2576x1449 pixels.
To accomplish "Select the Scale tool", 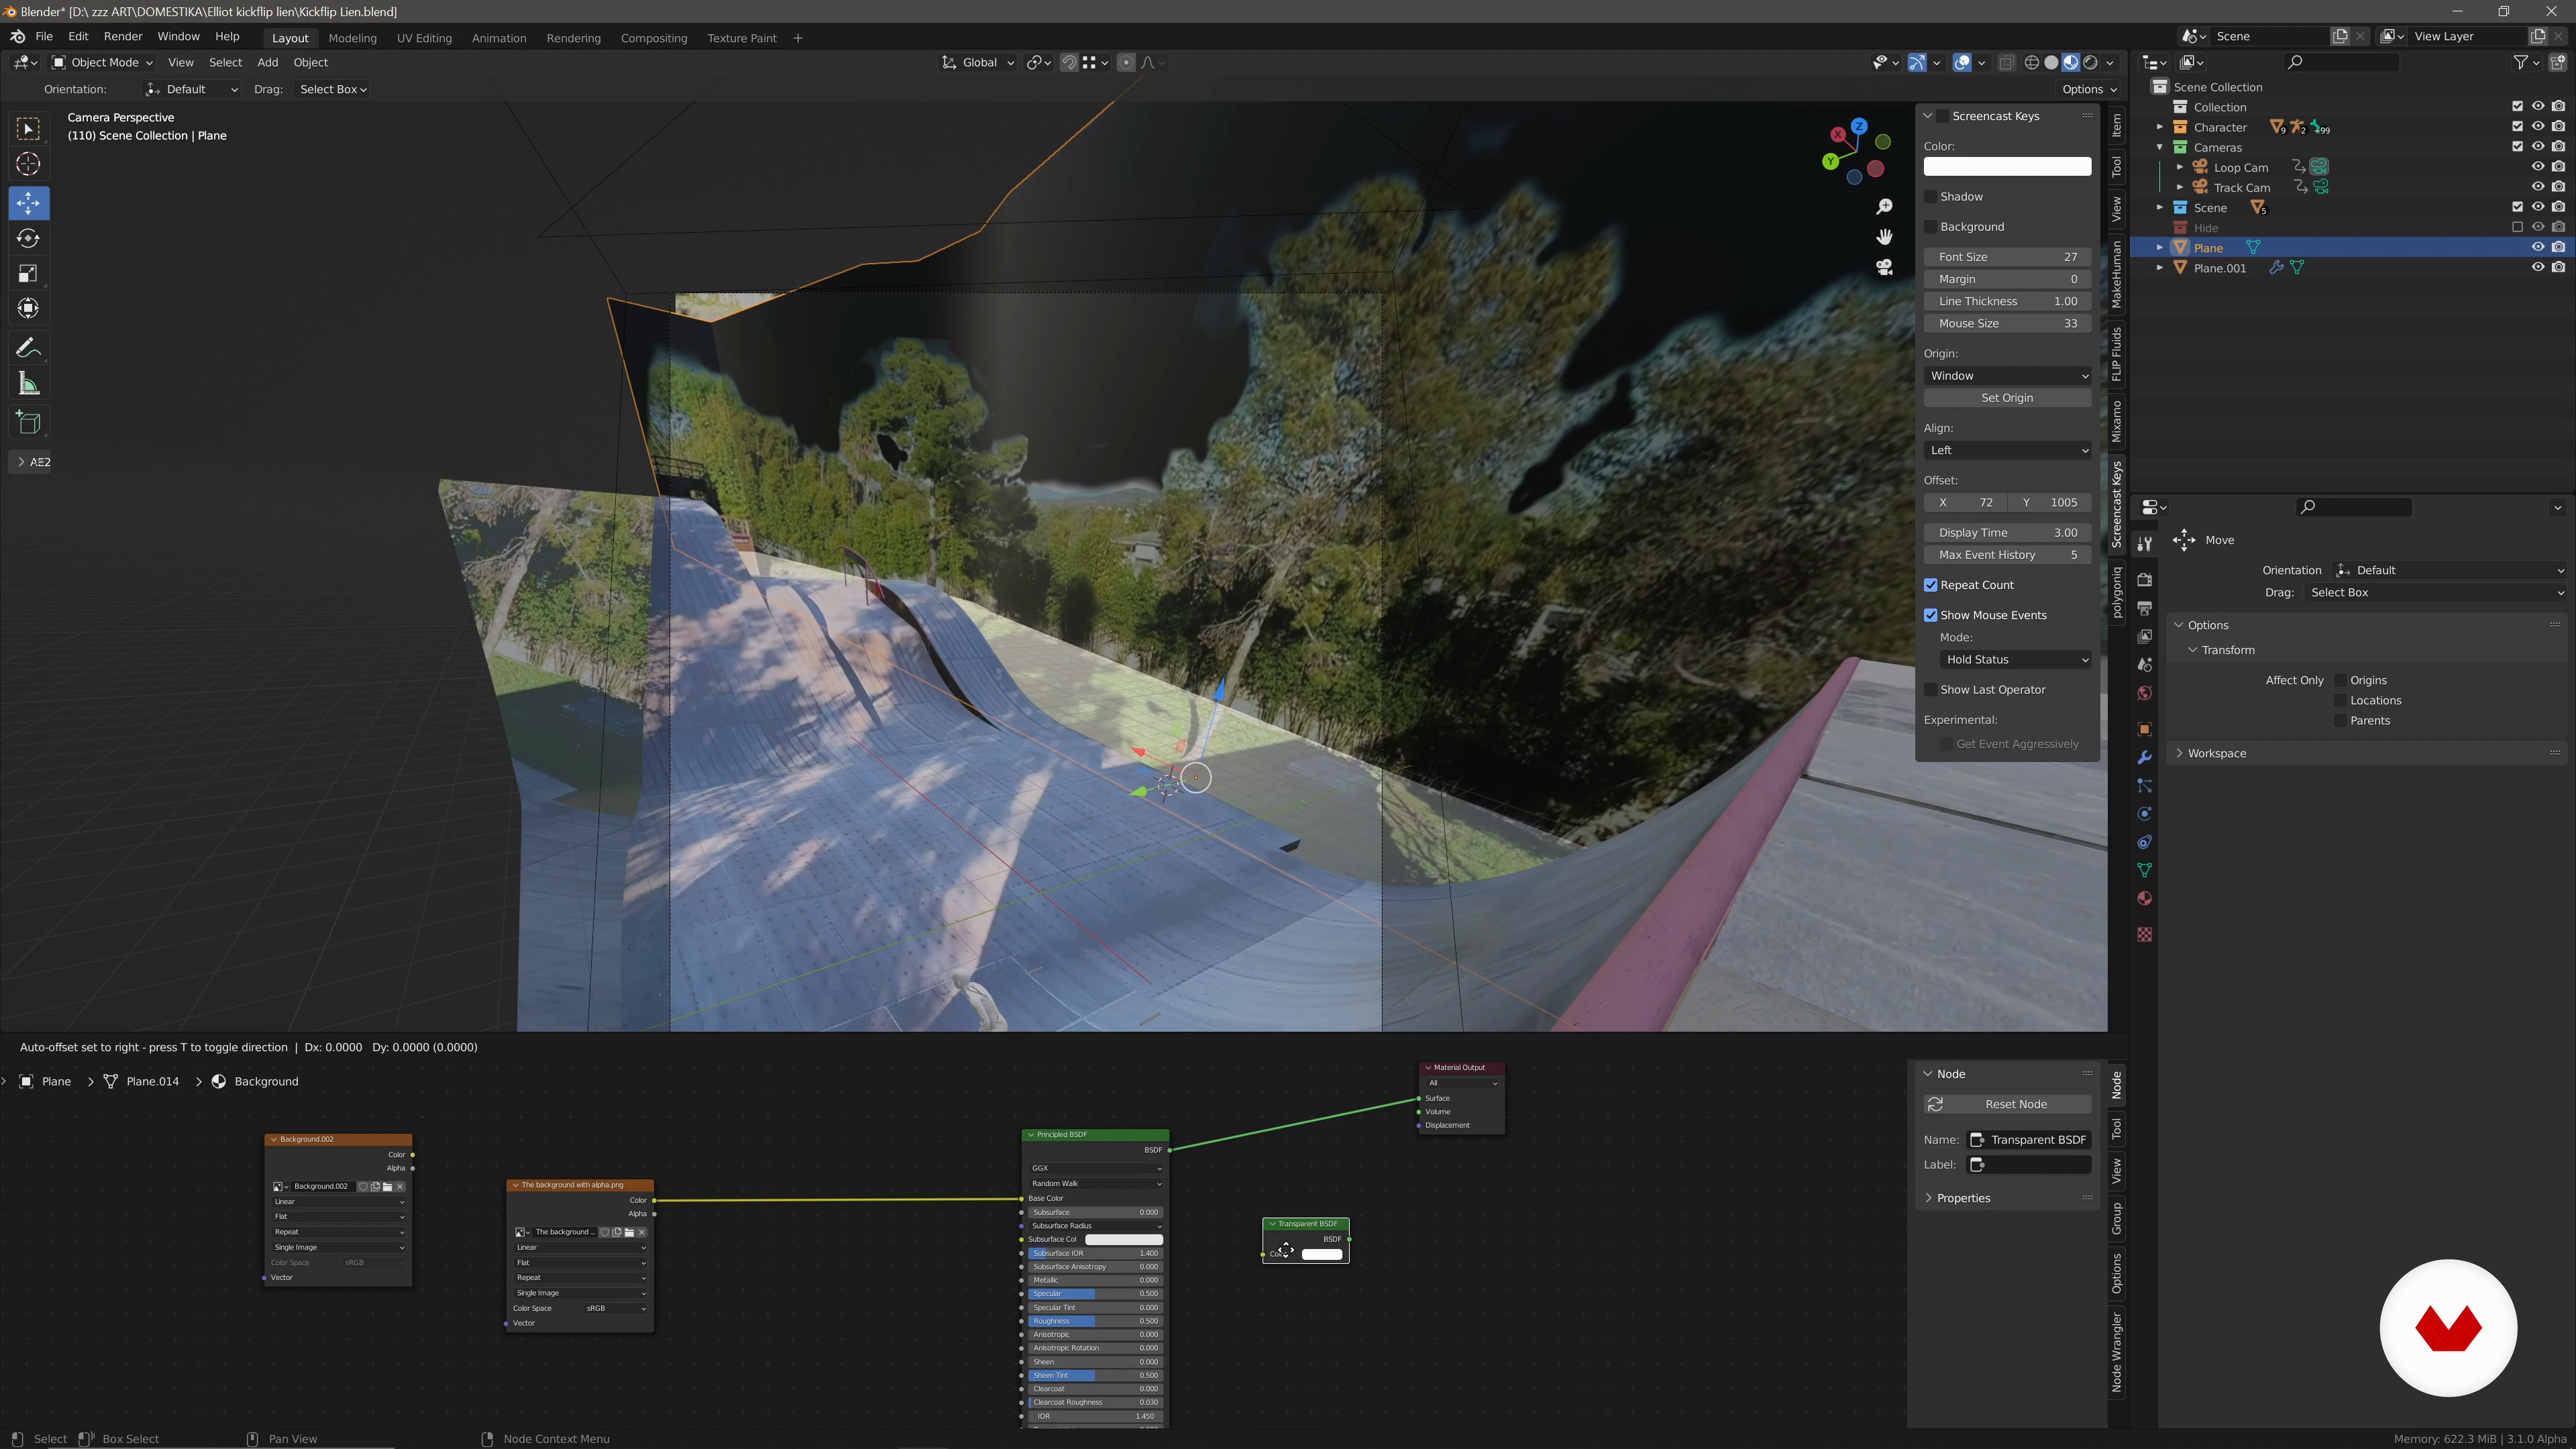I will point(28,273).
